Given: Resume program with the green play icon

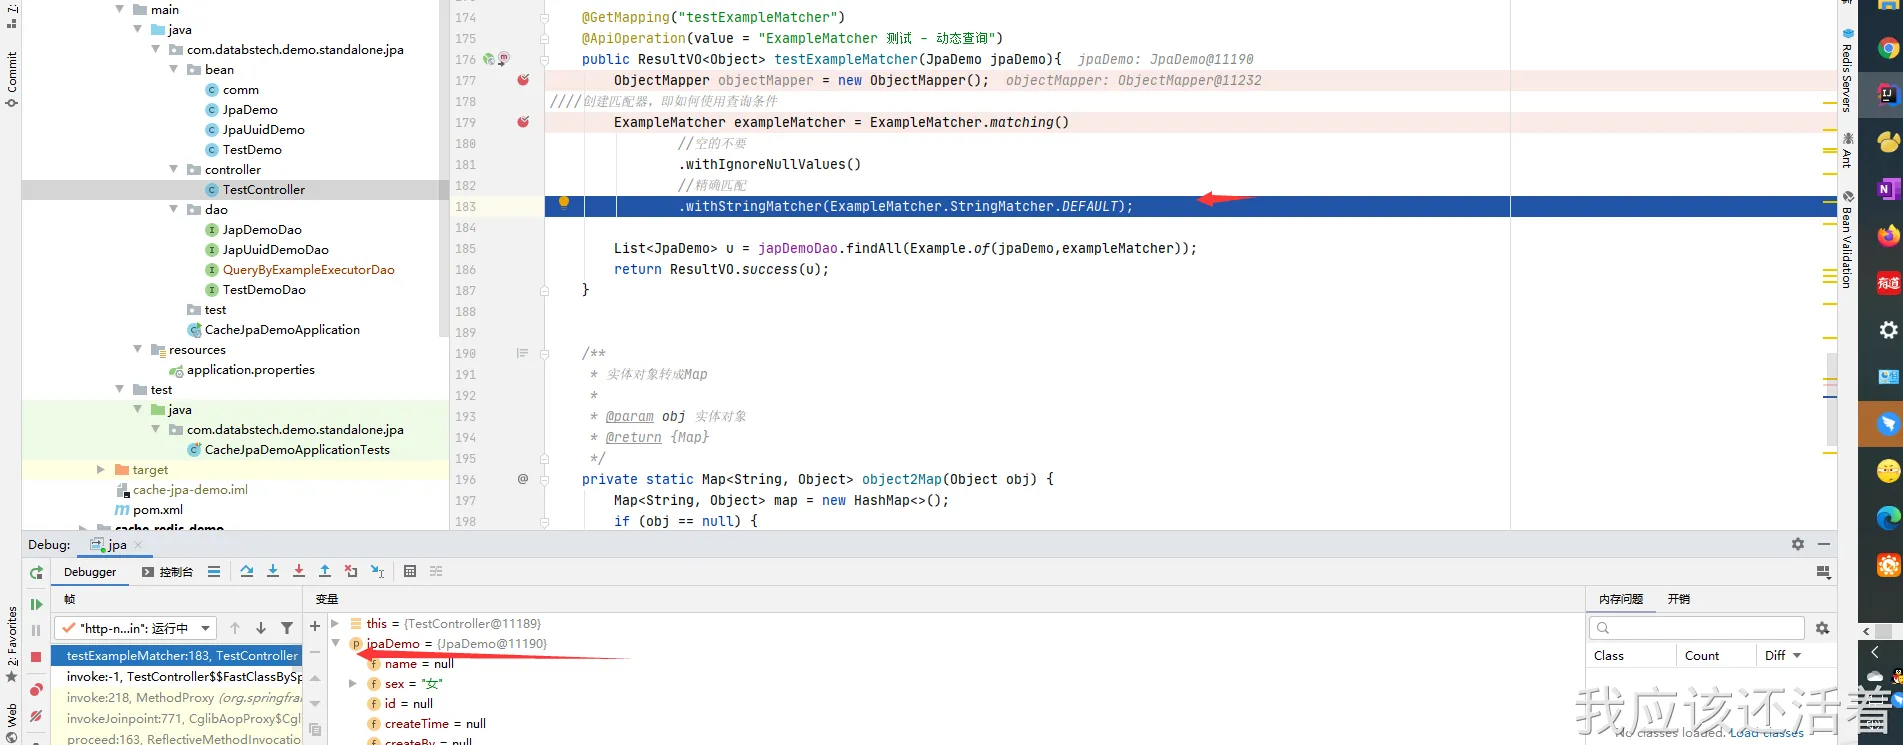Looking at the screenshot, I should pyautogui.click(x=36, y=604).
